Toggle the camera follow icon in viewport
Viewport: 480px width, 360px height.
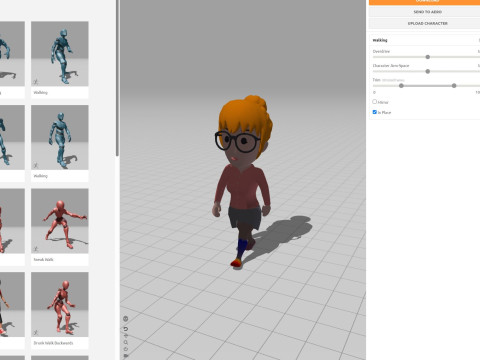pyautogui.click(x=126, y=356)
